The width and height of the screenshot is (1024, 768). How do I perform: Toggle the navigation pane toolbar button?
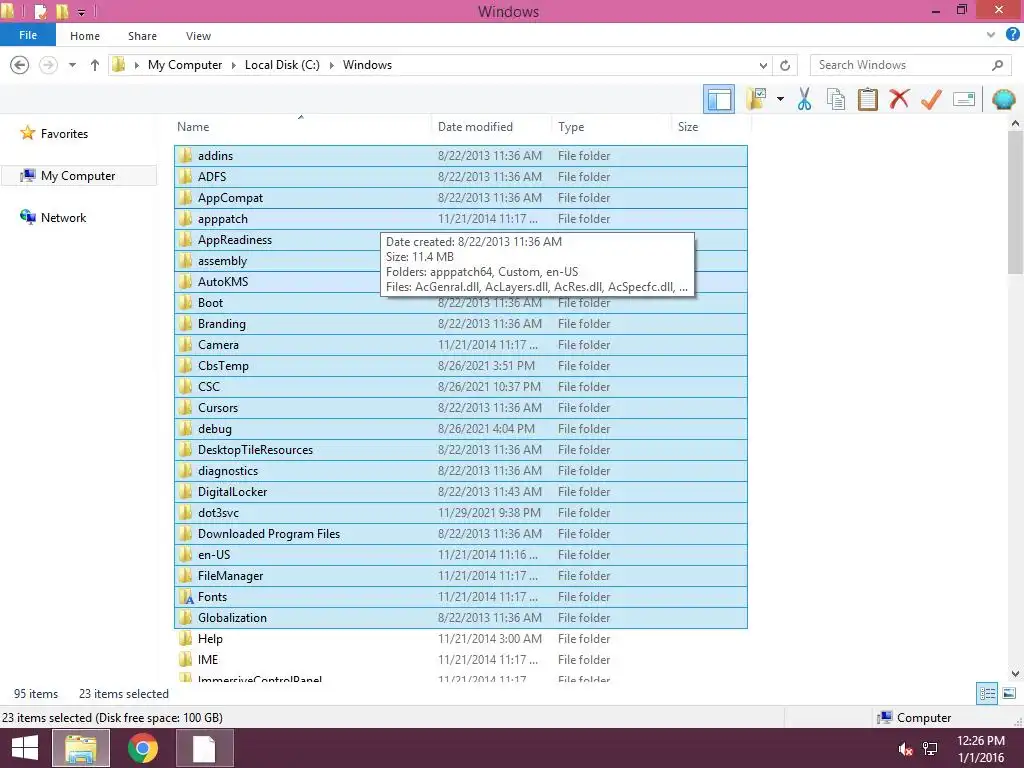coord(719,99)
